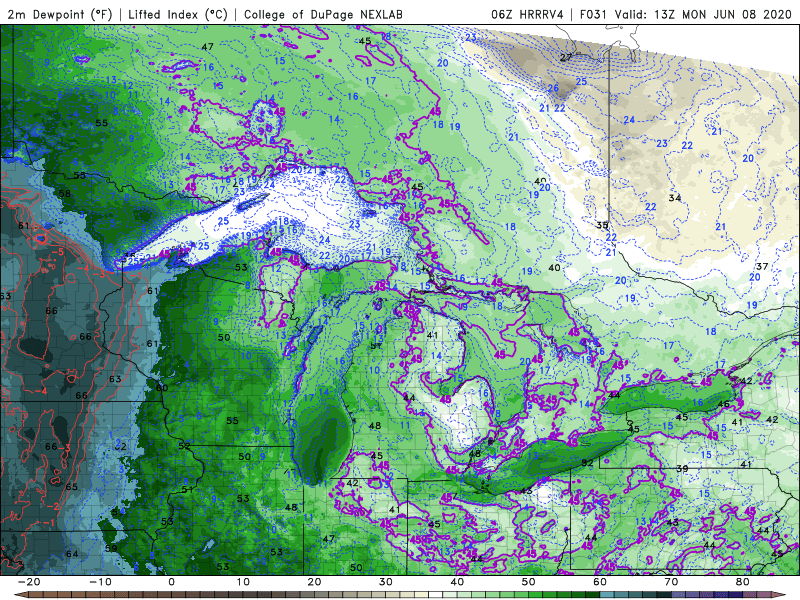Click the black '46' dewpoint value on the map
Viewport: 800px width, 600px height.
pos(723,404)
